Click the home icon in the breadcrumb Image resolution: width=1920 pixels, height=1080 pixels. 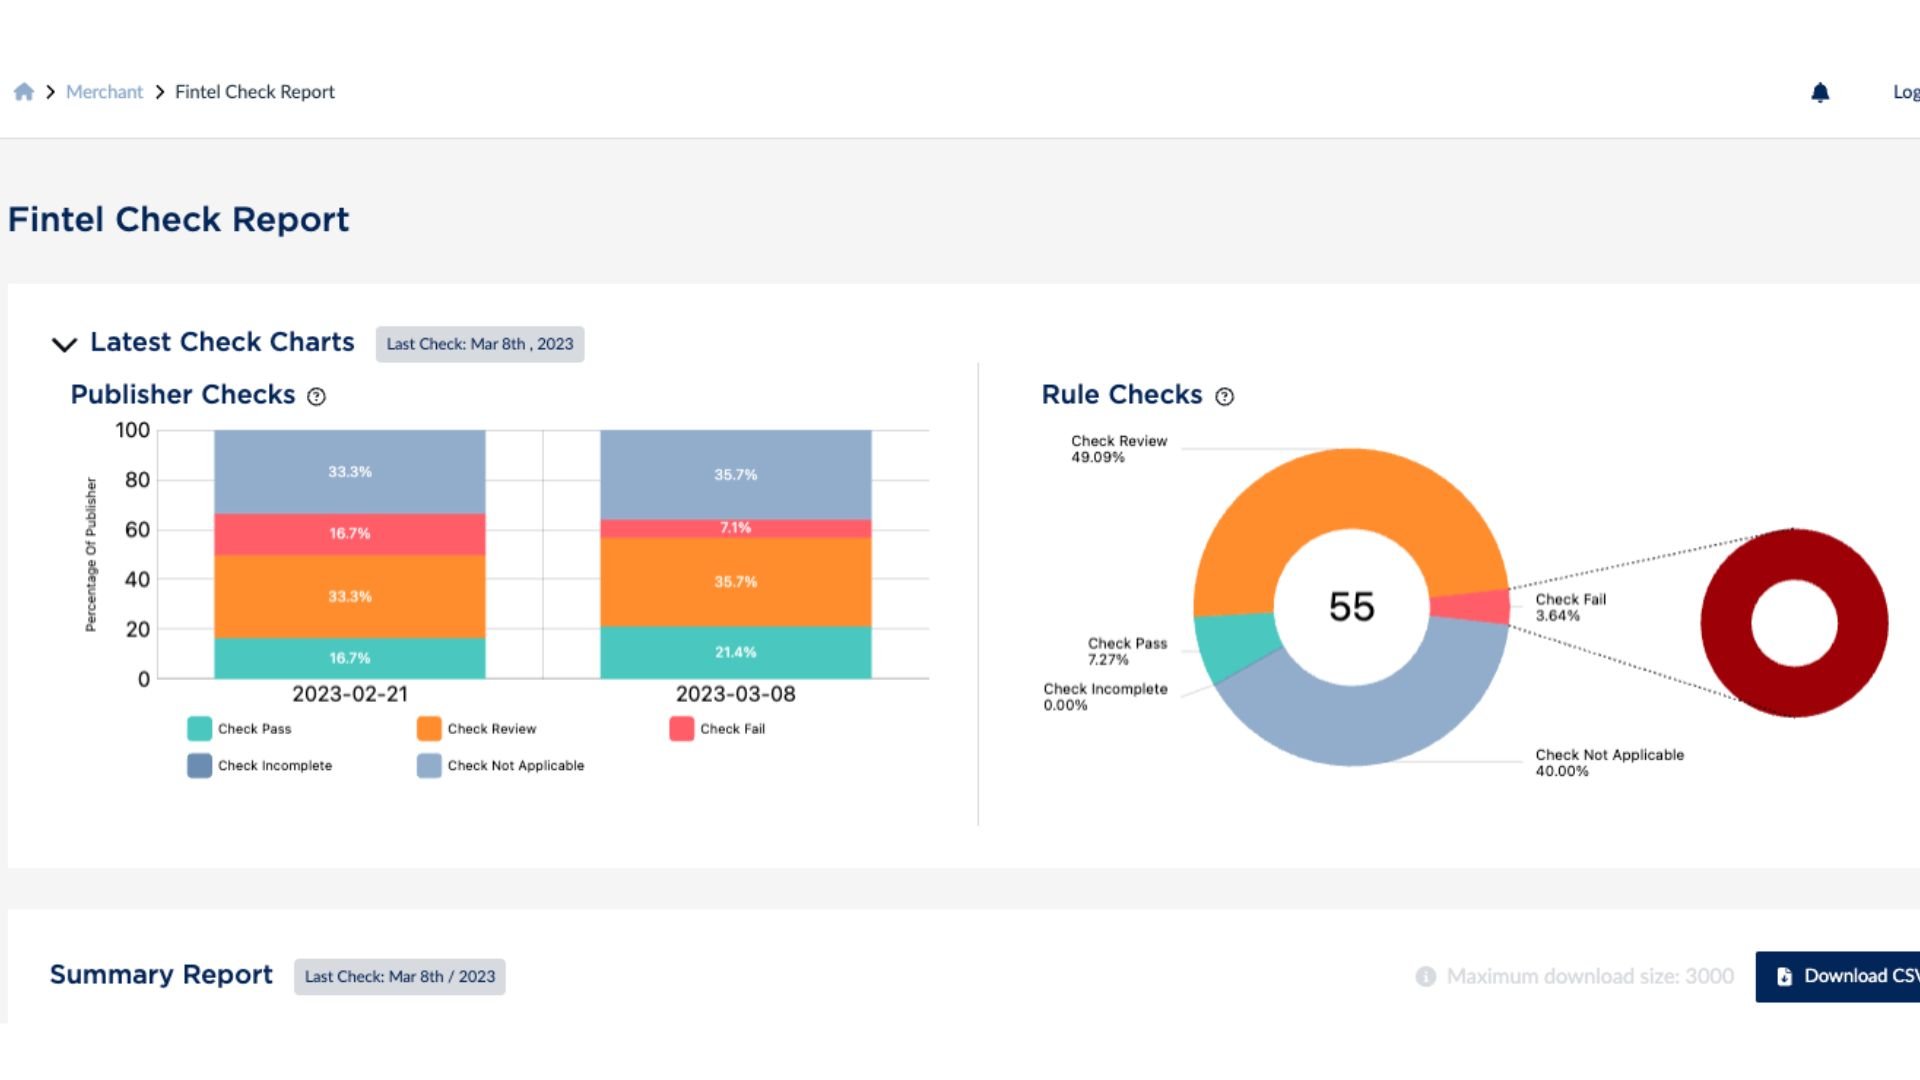coord(23,91)
